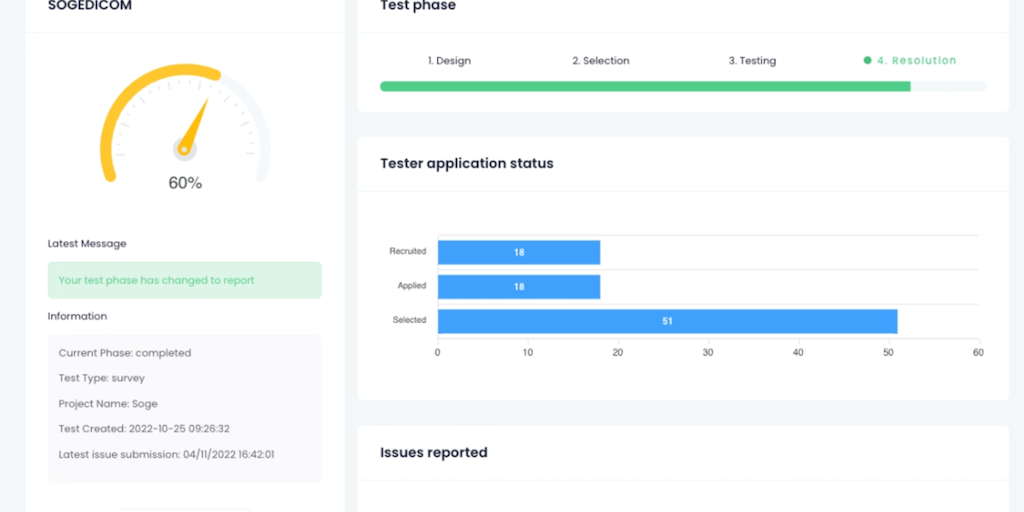The width and height of the screenshot is (1024, 512).
Task: Select the 1. Design phase step
Action: [449, 61]
